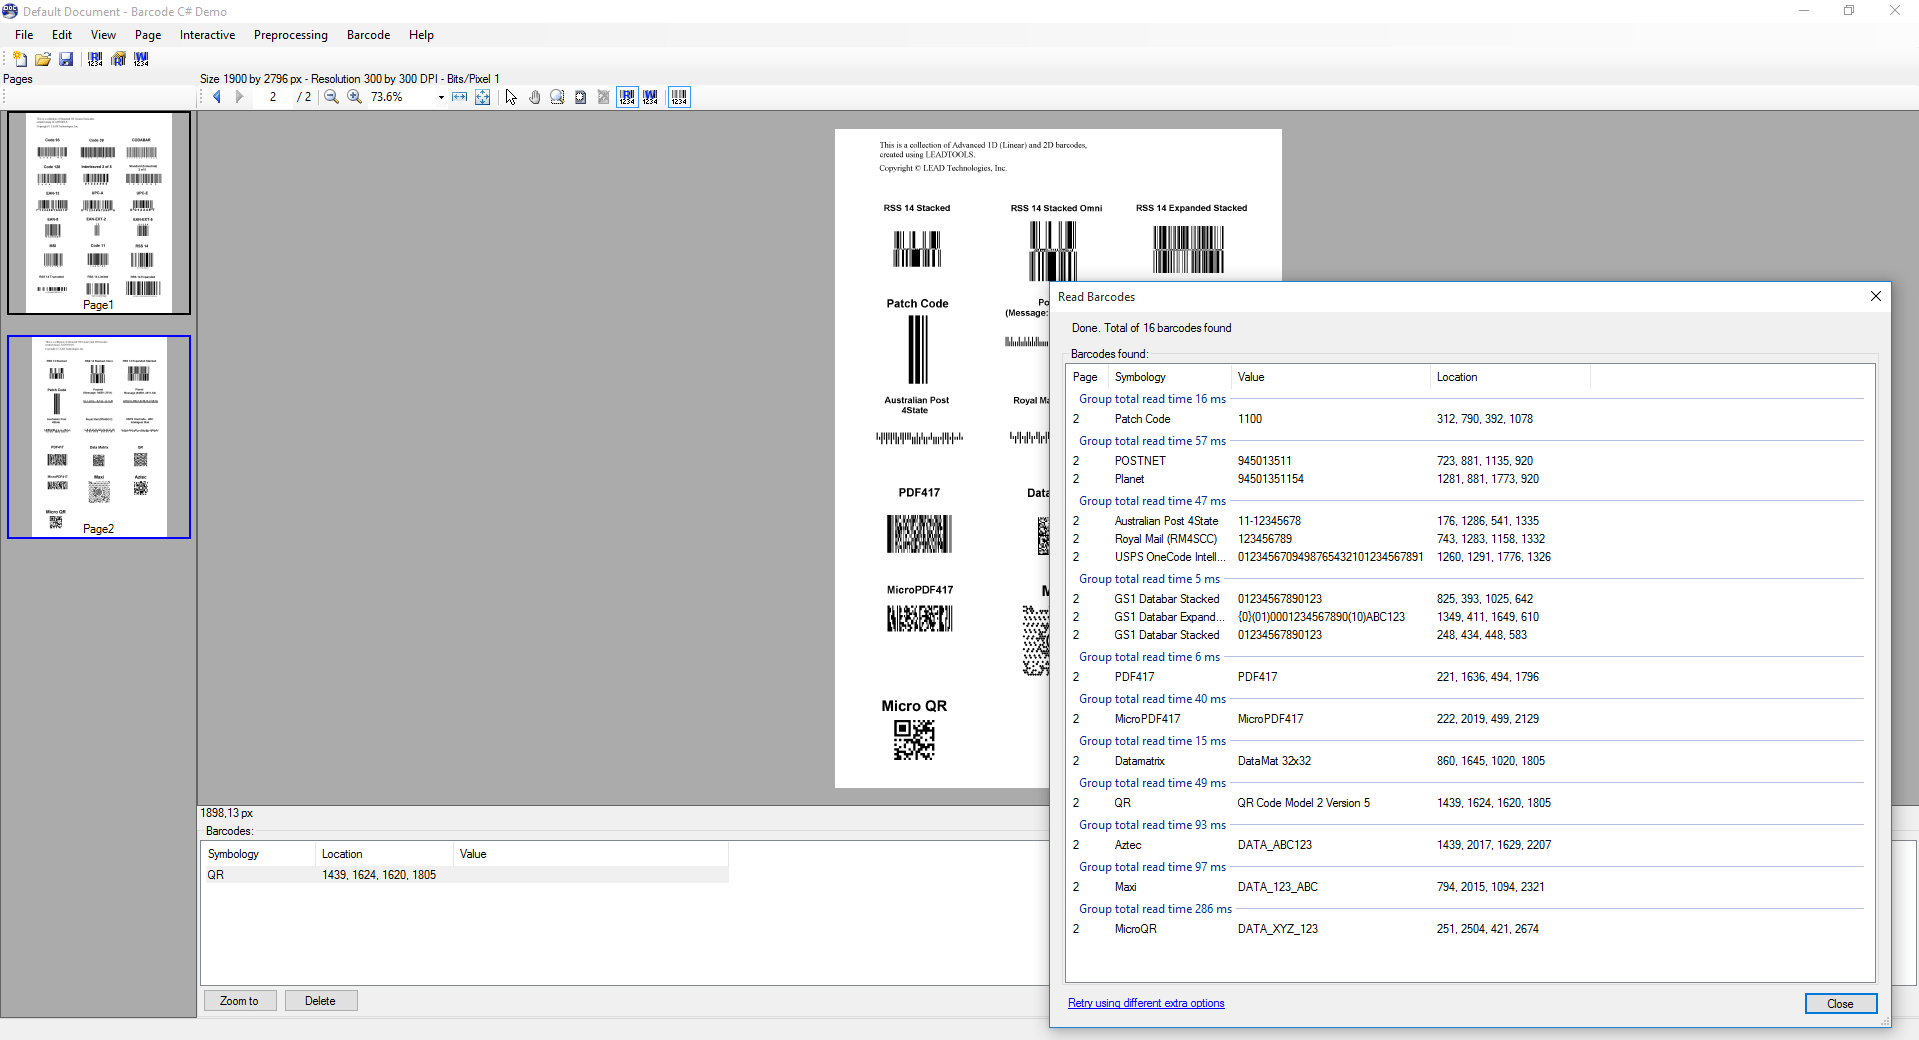Open the Help menu
This screenshot has height=1040, width=1919.
[x=421, y=35]
